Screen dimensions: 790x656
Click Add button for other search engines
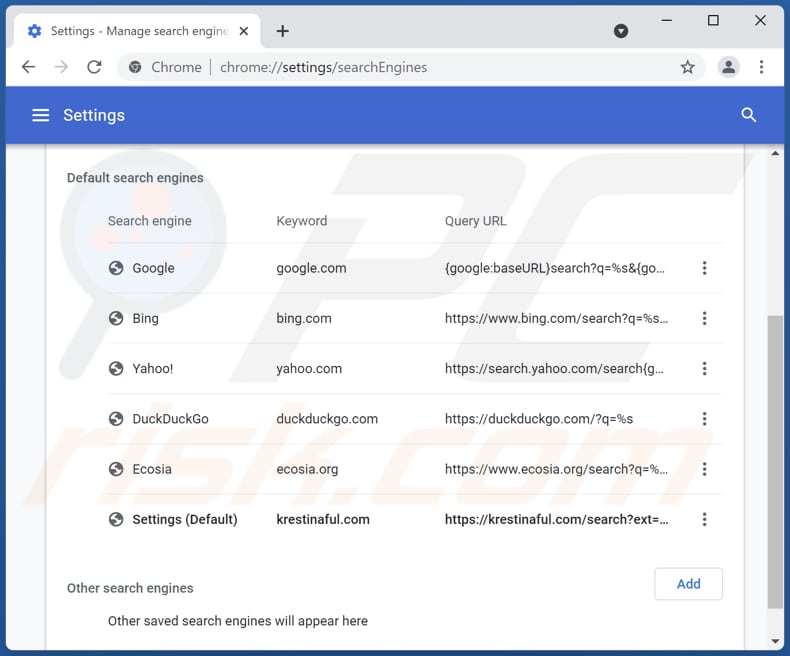(x=688, y=584)
